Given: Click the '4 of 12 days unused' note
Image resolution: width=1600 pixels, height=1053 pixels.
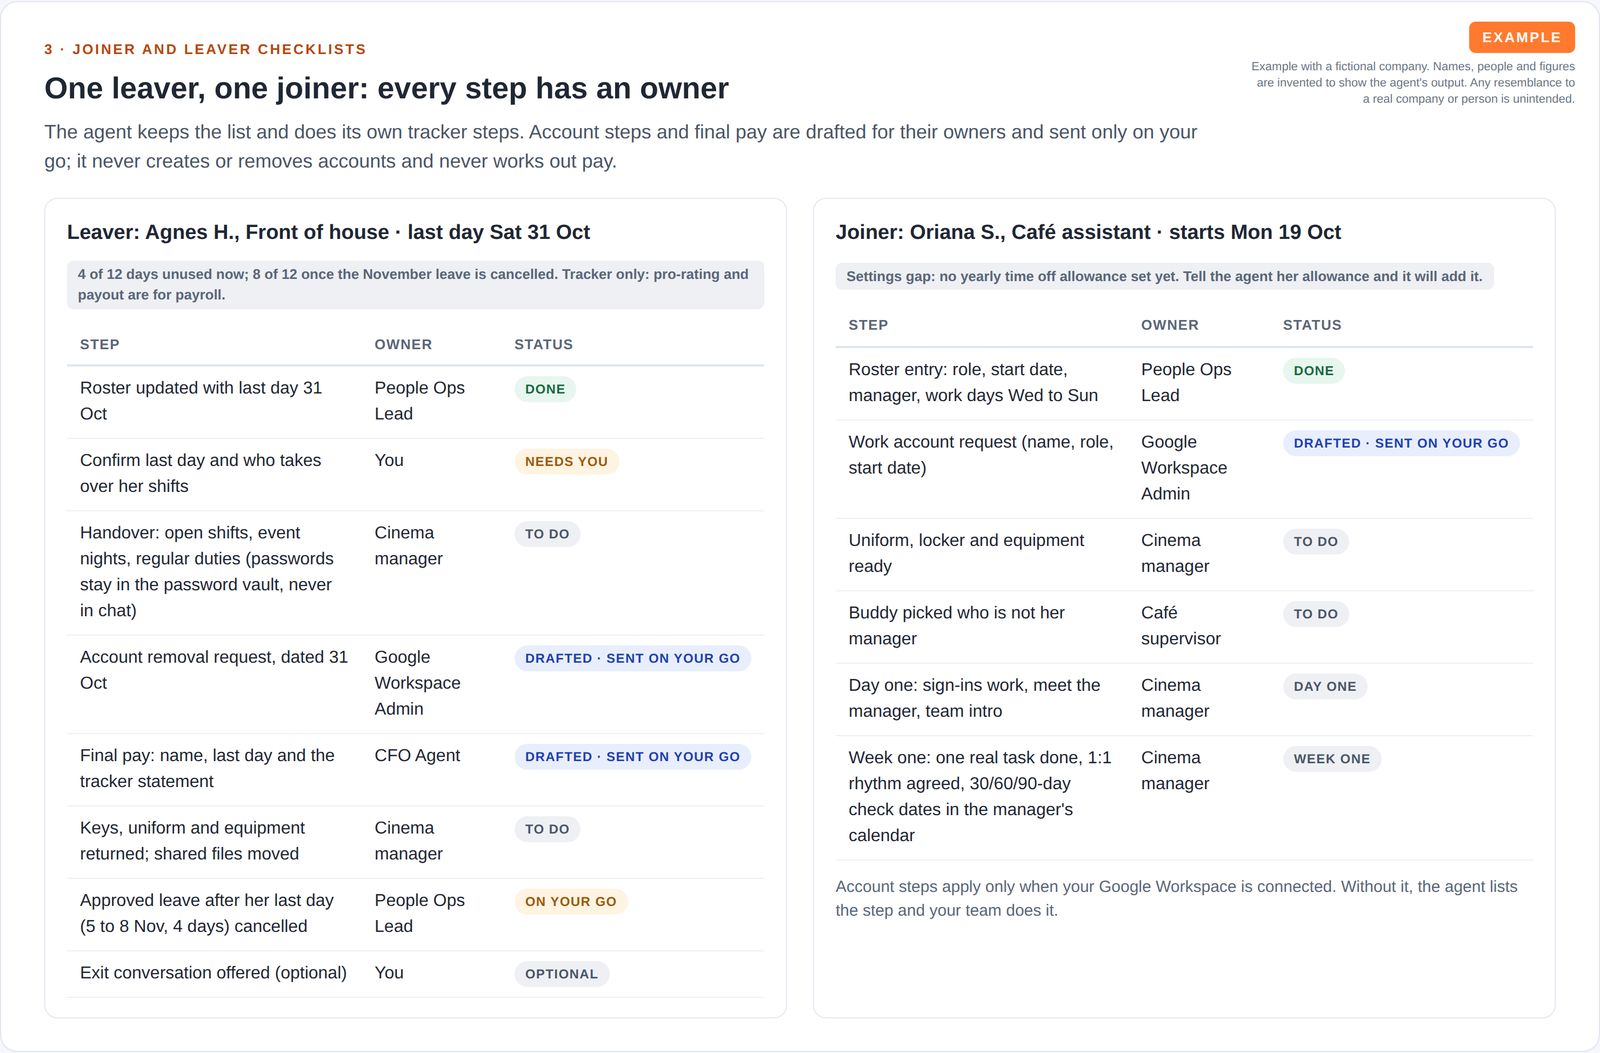Looking at the screenshot, I should (415, 284).
